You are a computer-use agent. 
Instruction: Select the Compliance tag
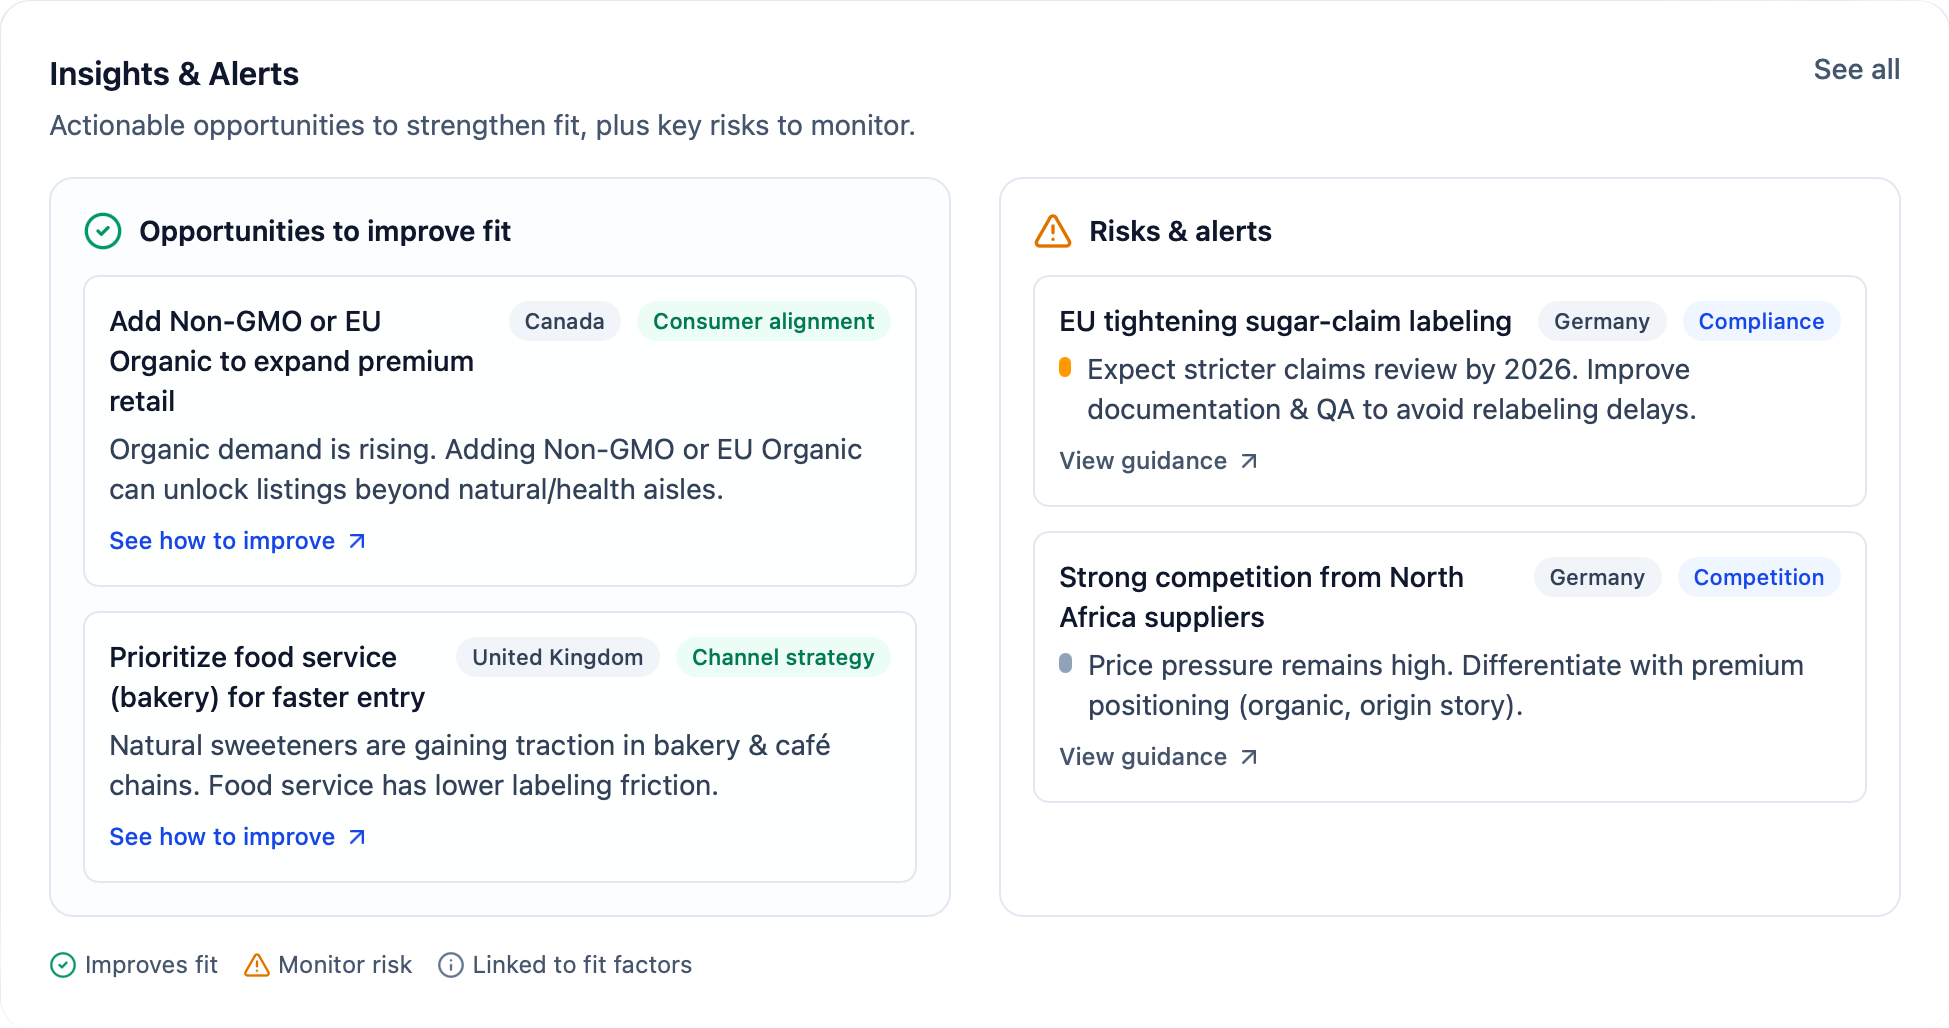point(1761,321)
